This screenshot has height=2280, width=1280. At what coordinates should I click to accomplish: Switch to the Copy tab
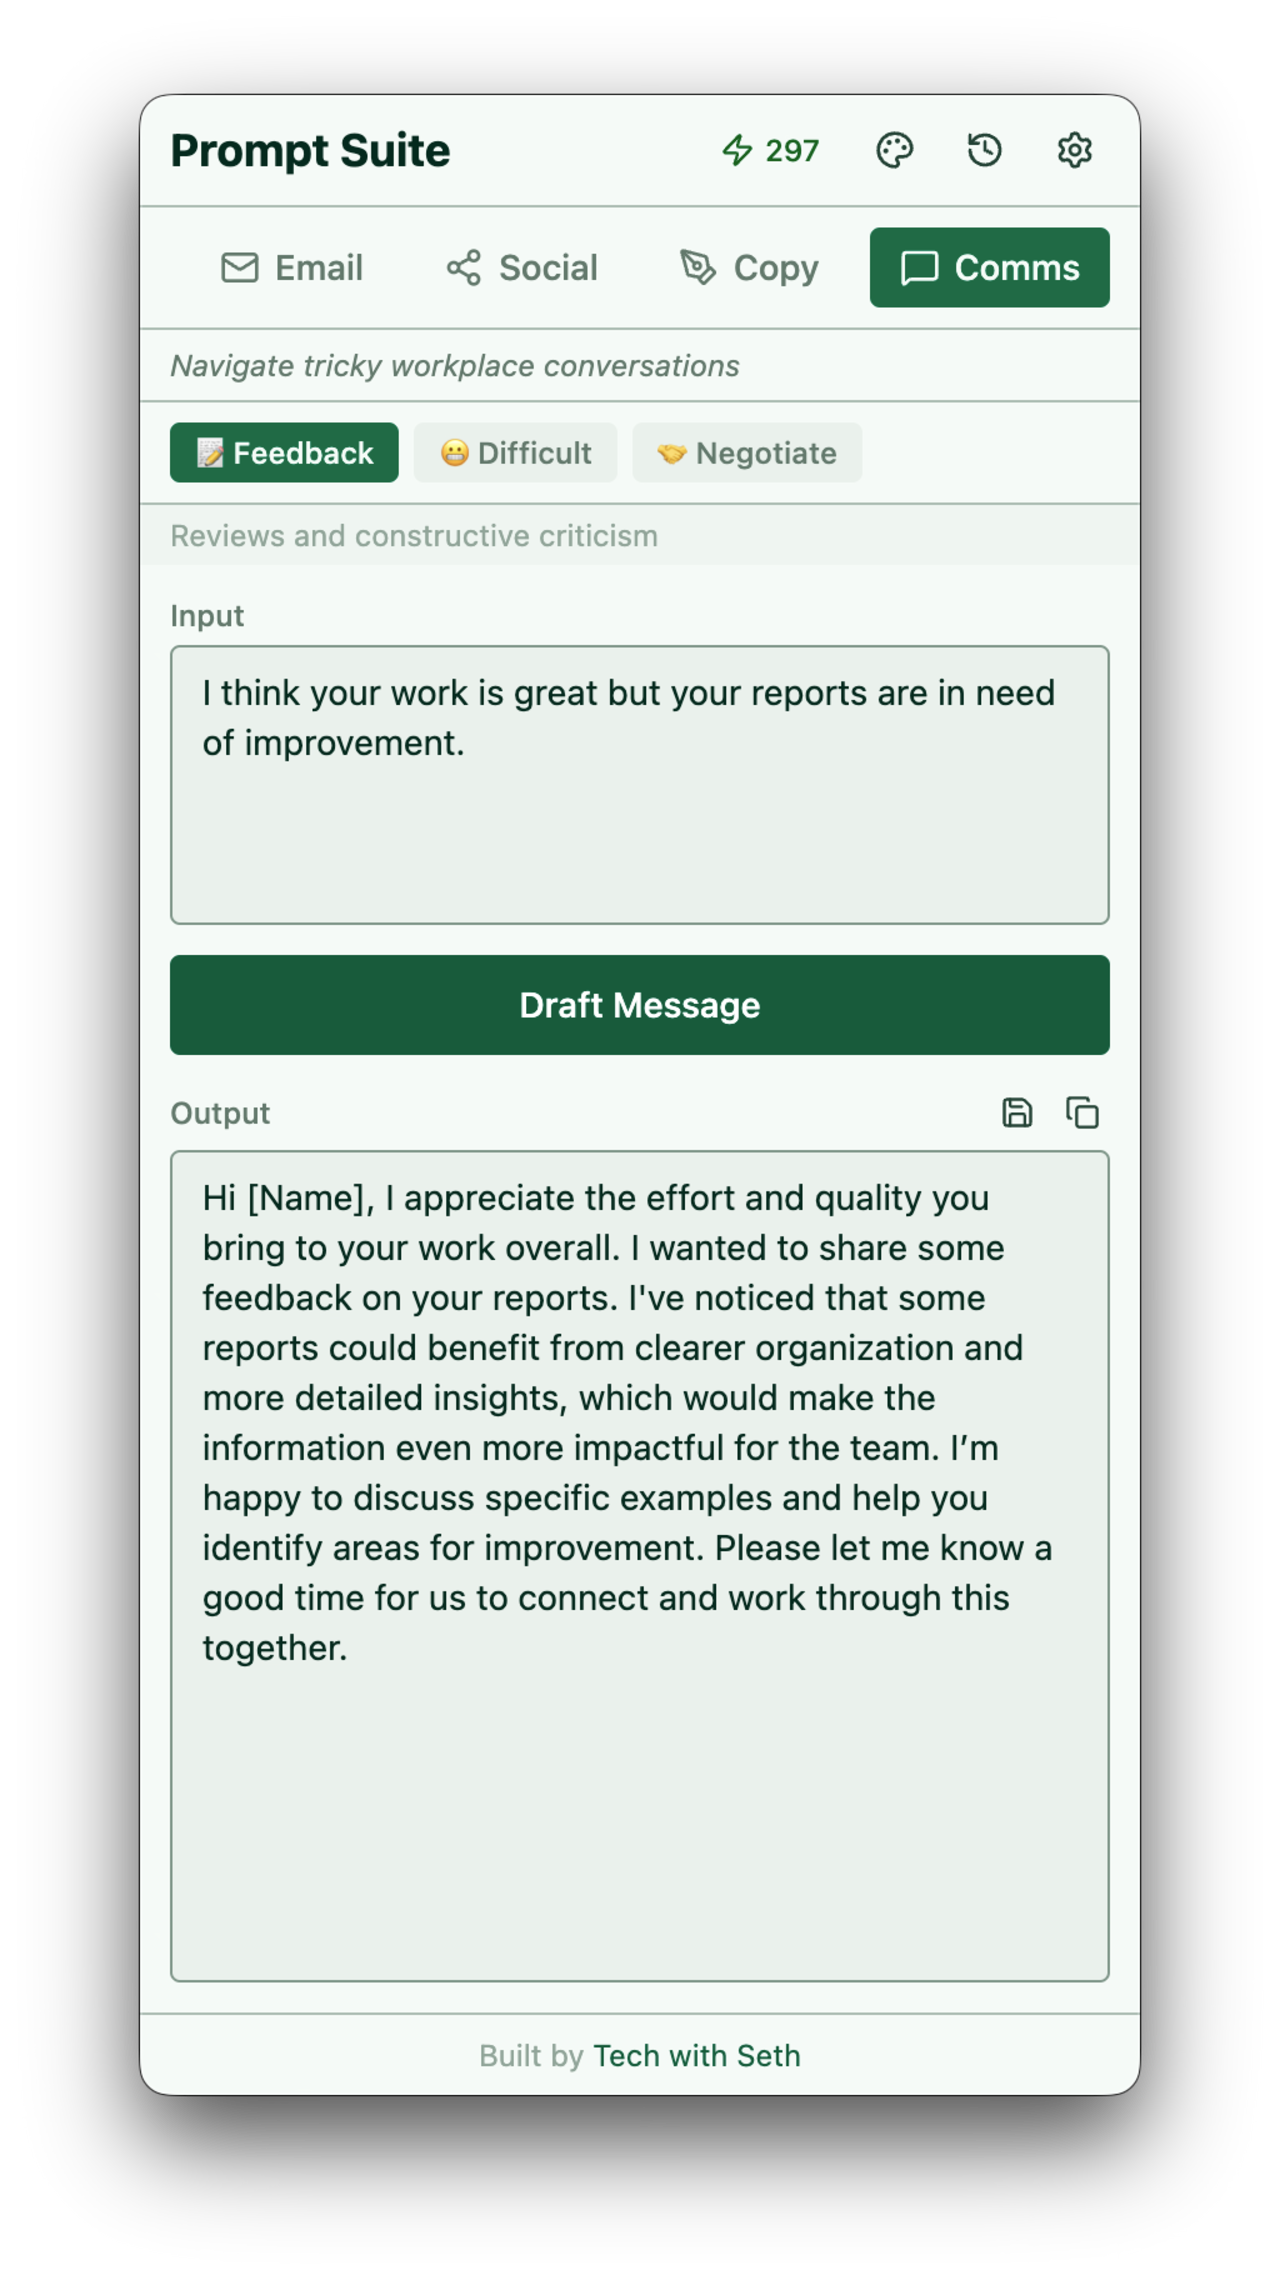(748, 267)
